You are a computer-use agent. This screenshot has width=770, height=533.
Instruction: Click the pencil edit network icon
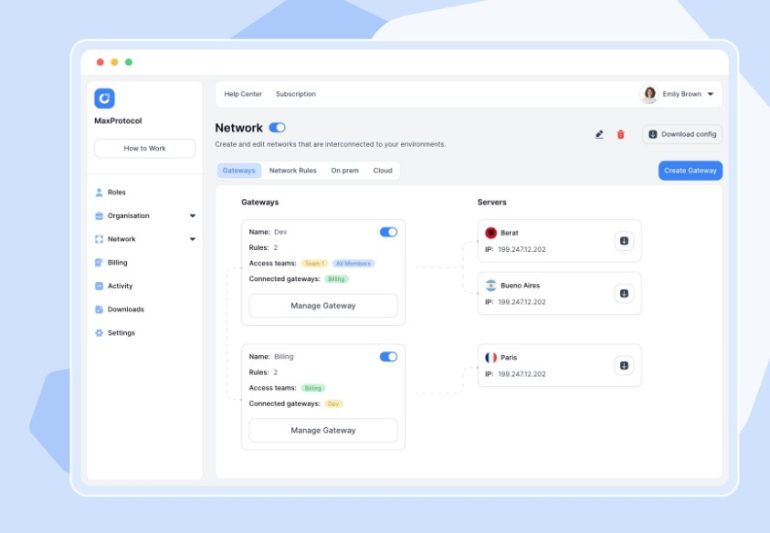pyautogui.click(x=599, y=134)
